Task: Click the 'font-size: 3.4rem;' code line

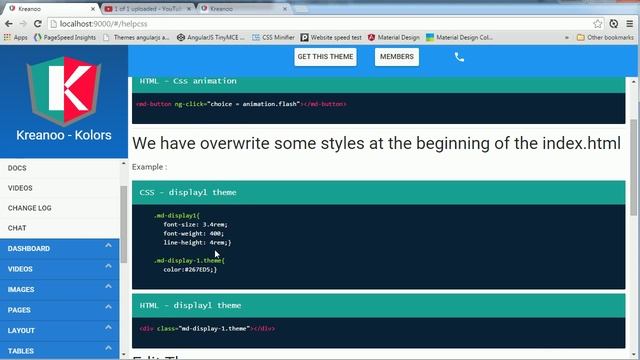Action: 196,224
